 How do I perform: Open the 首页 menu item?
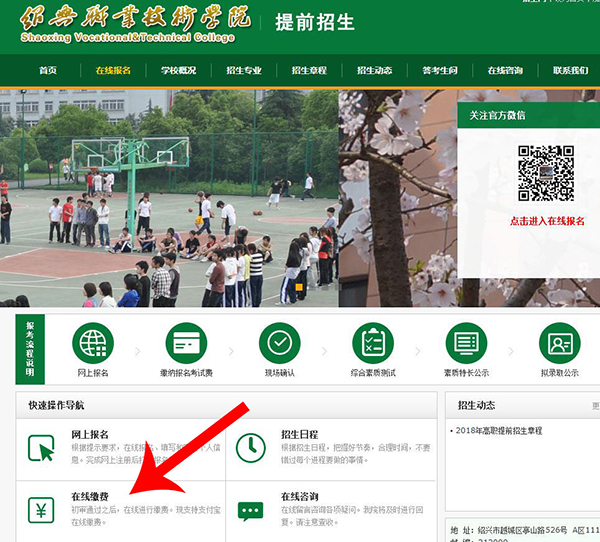(x=48, y=70)
